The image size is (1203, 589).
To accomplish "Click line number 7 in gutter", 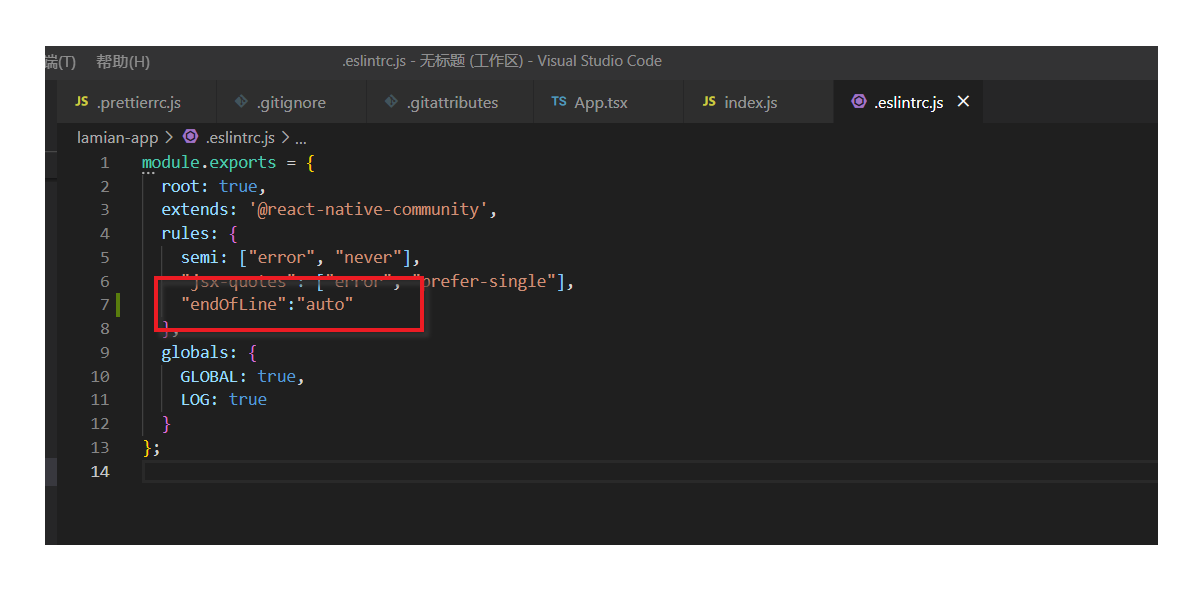I will point(104,304).
